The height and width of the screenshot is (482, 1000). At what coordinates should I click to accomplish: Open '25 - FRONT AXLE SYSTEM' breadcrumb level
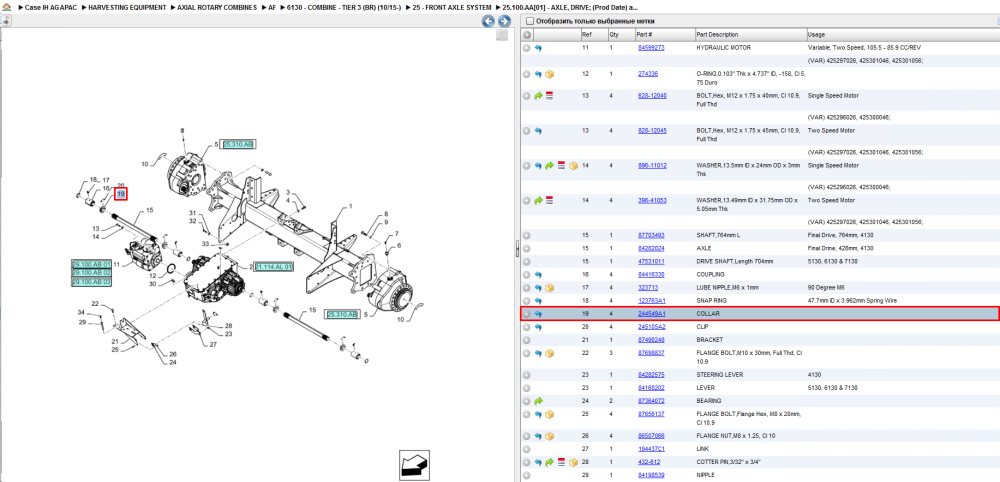coord(454,7)
